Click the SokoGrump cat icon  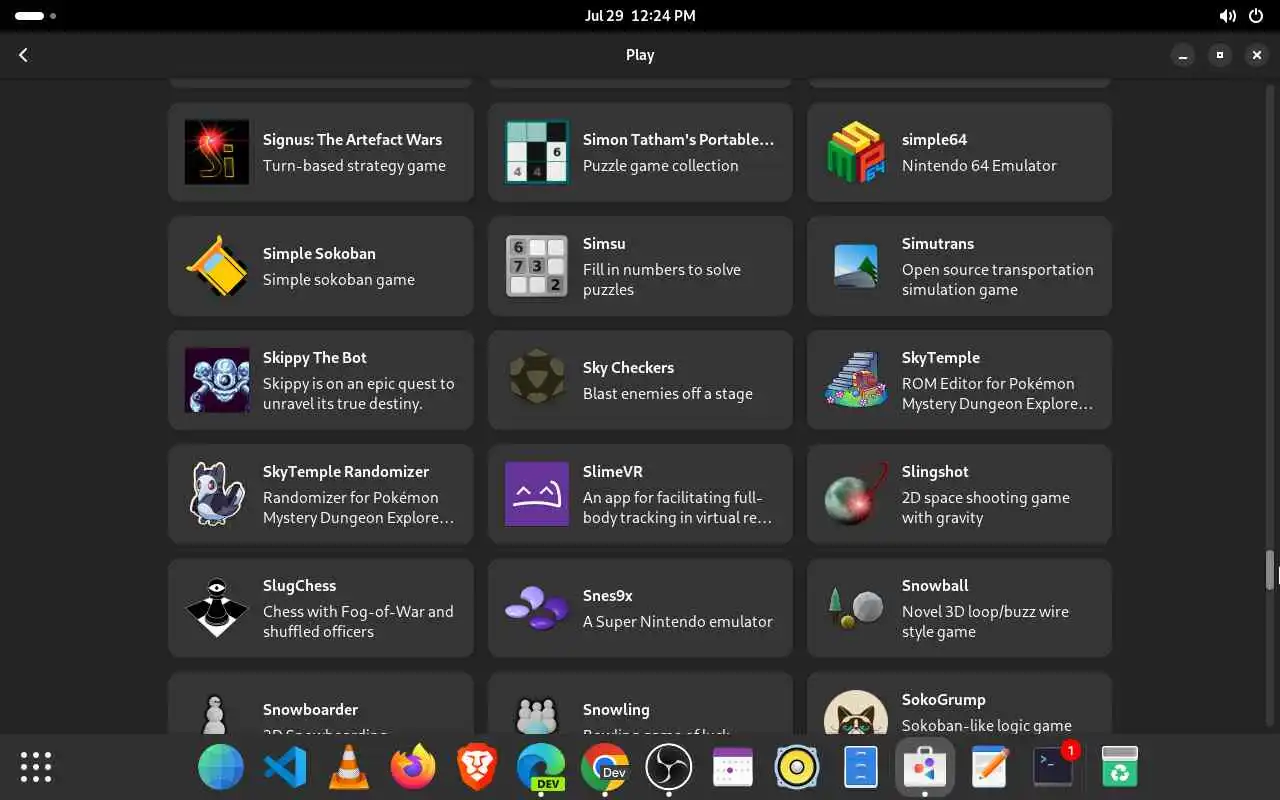pyautogui.click(x=856, y=713)
